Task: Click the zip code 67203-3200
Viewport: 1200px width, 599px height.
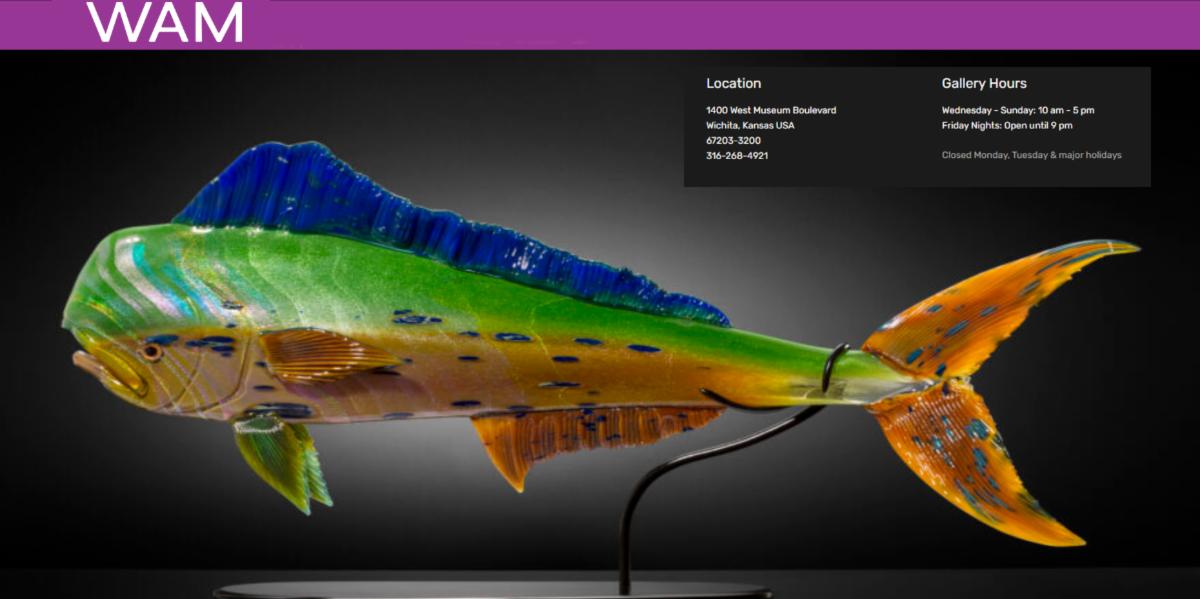Action: (733, 140)
